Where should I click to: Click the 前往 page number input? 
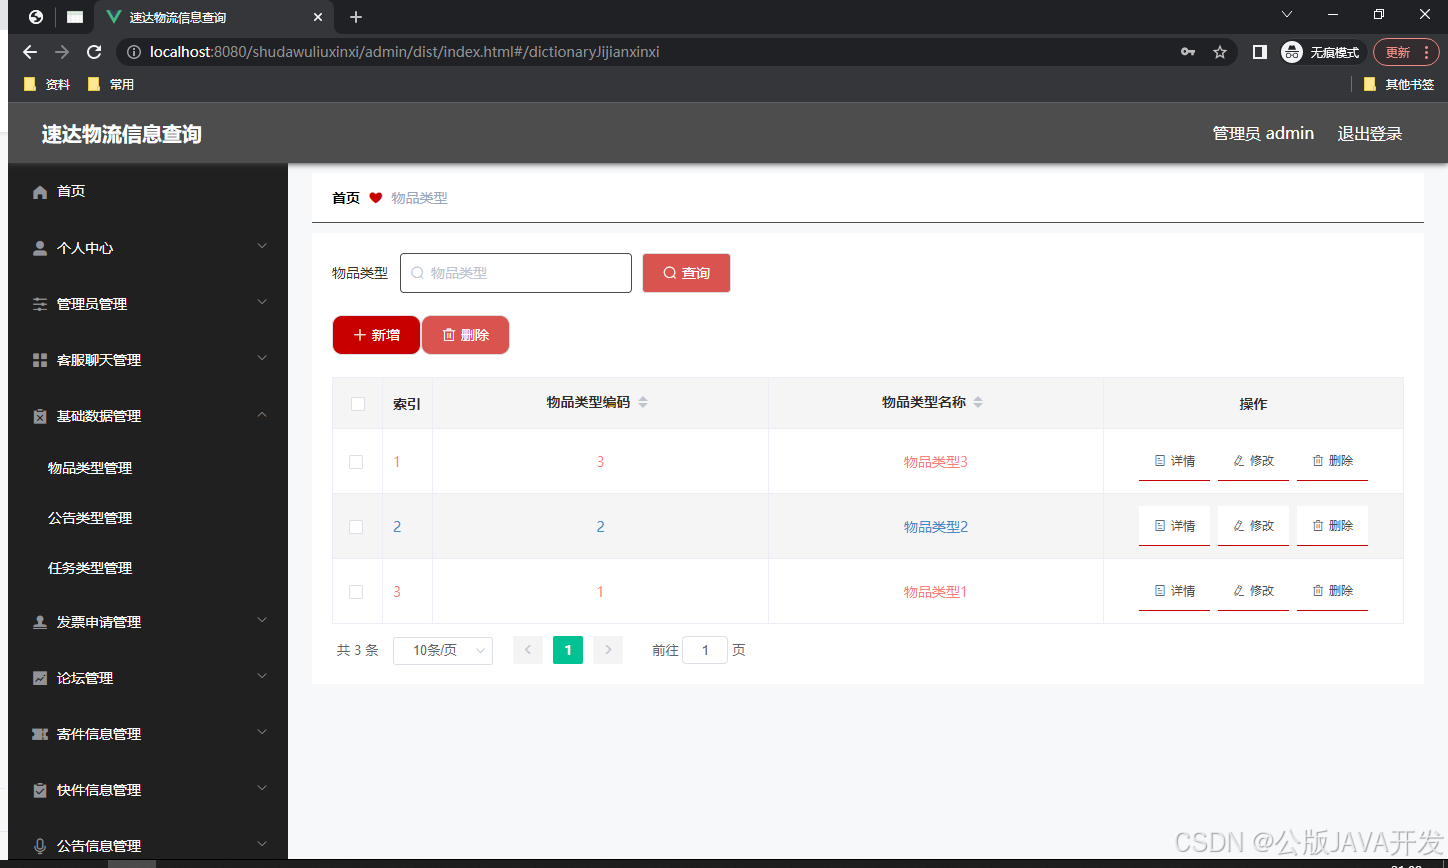(x=705, y=651)
